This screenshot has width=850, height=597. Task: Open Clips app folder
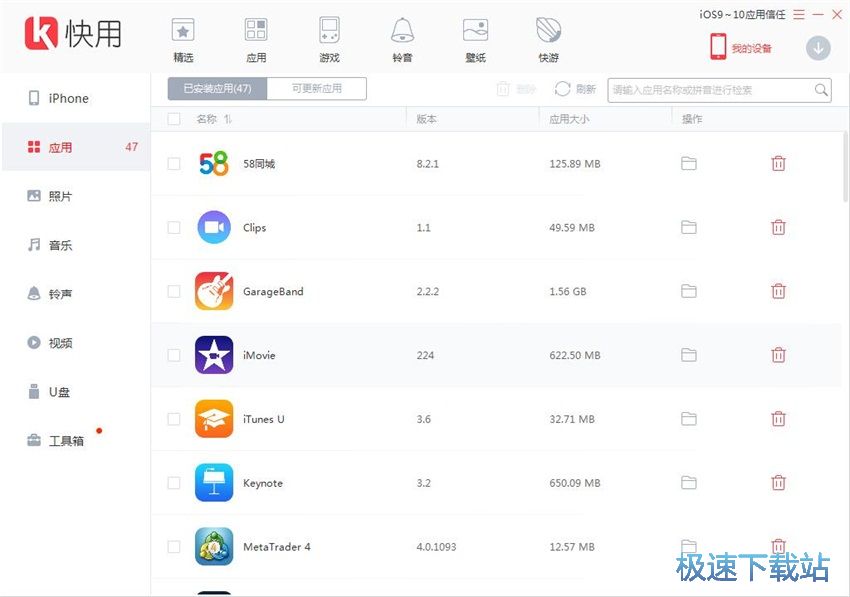pos(688,227)
